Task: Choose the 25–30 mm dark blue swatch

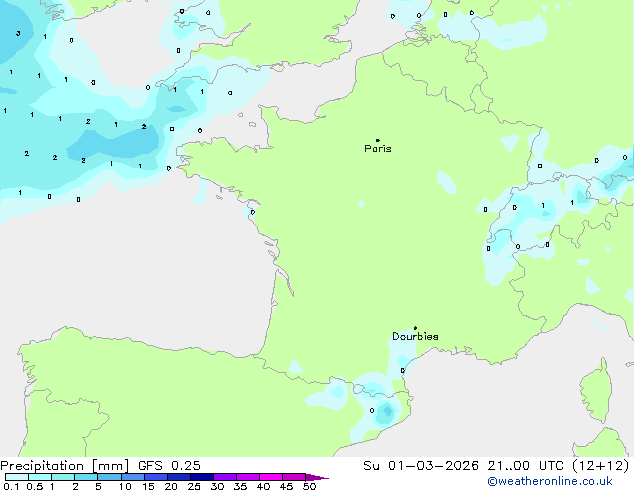Action: click(201, 477)
